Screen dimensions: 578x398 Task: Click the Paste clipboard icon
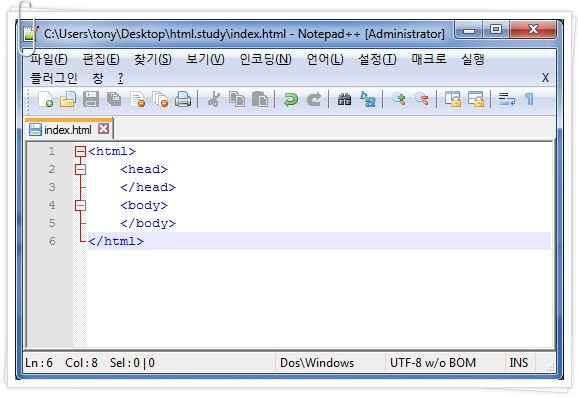[x=260, y=100]
